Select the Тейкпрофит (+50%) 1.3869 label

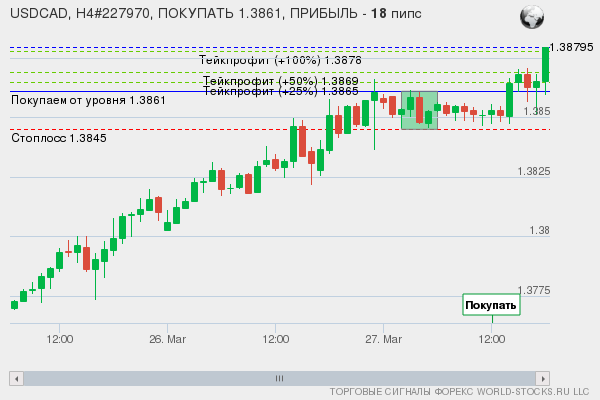coord(280,81)
